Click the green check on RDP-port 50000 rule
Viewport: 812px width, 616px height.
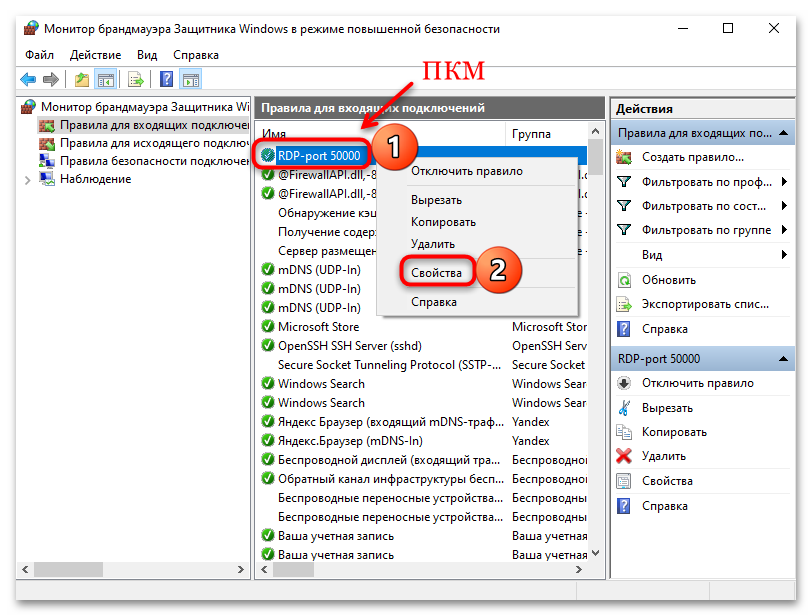[x=267, y=153]
